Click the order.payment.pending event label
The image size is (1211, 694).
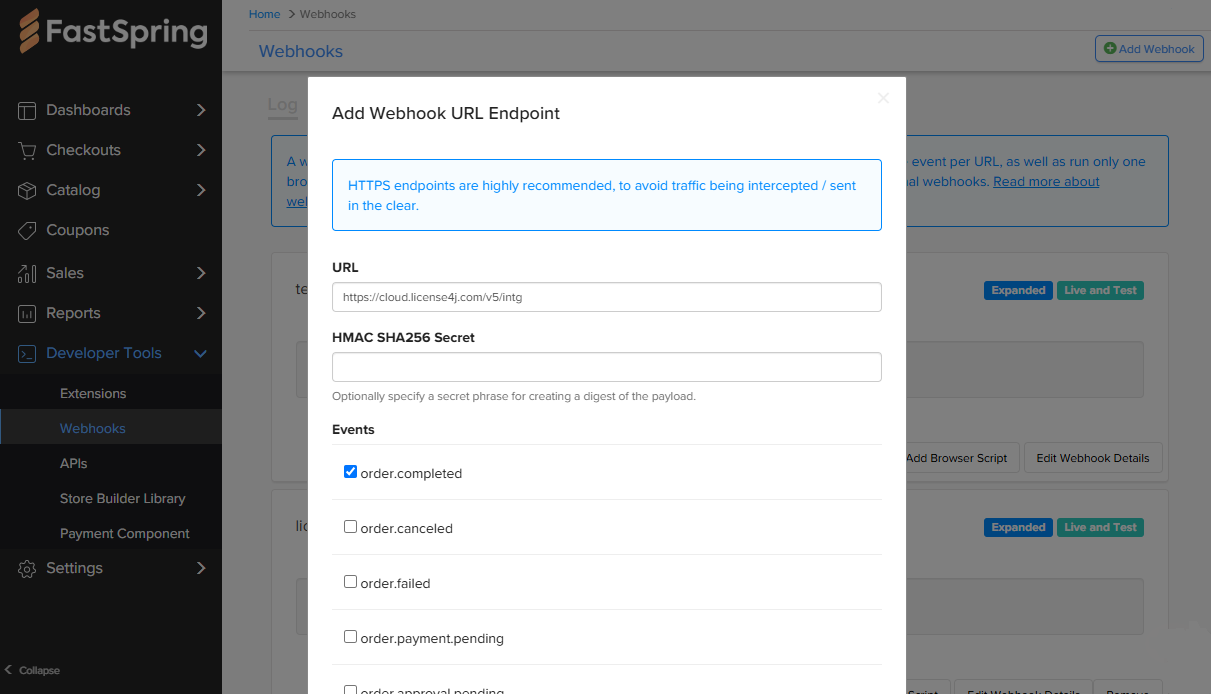(432, 639)
